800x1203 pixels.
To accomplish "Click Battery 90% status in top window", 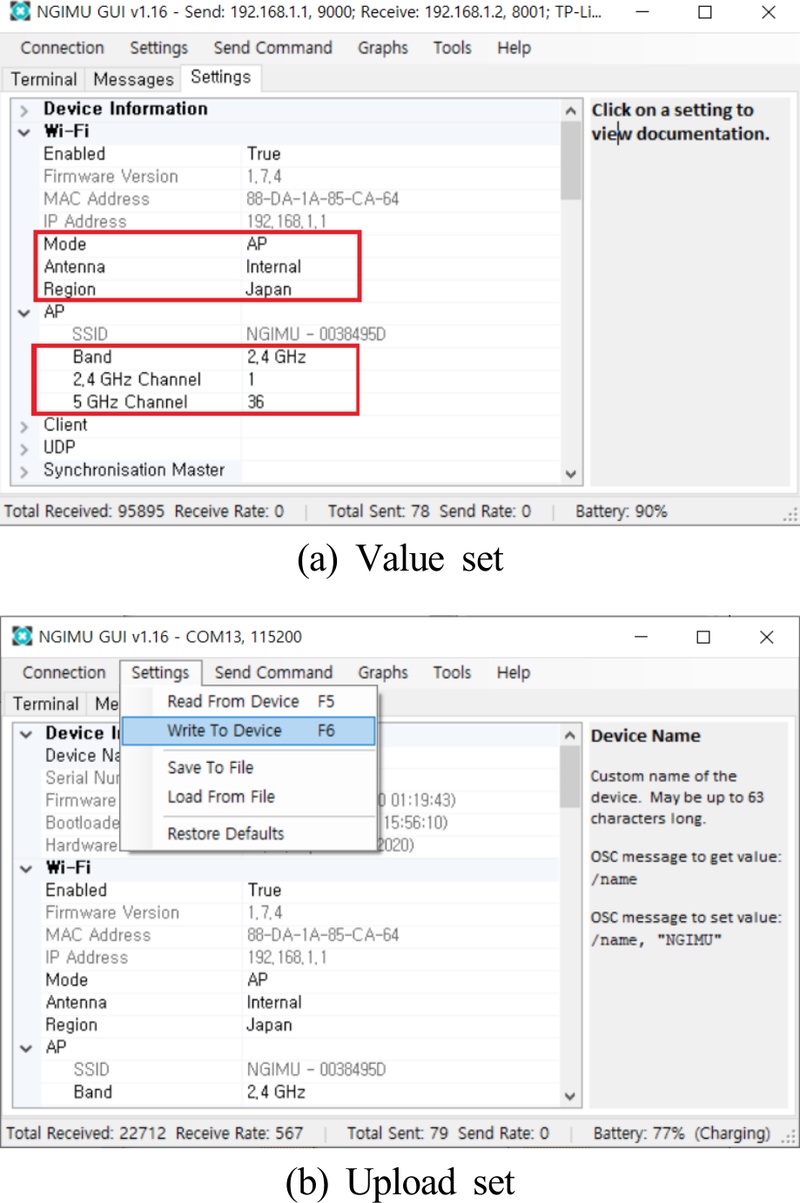I will coord(621,511).
